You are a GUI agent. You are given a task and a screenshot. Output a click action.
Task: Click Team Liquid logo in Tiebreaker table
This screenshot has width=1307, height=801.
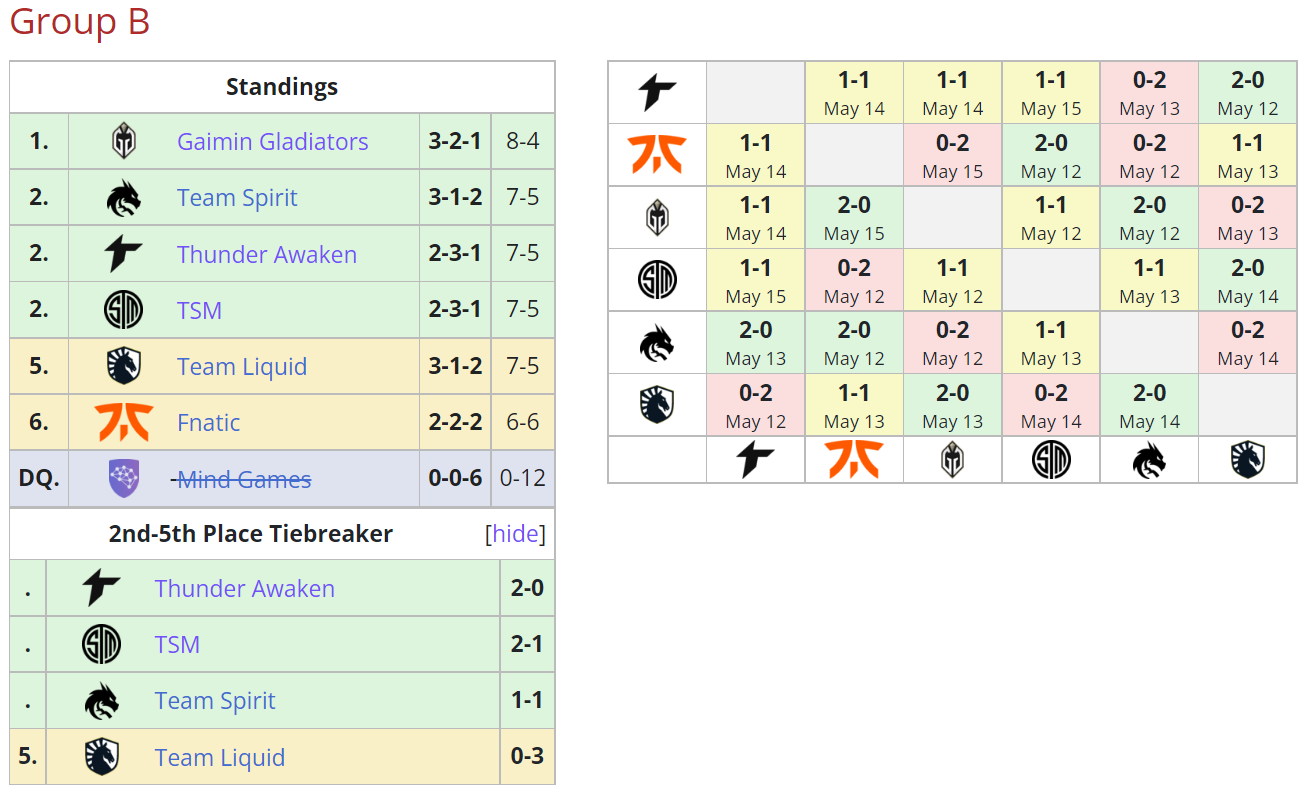point(101,757)
